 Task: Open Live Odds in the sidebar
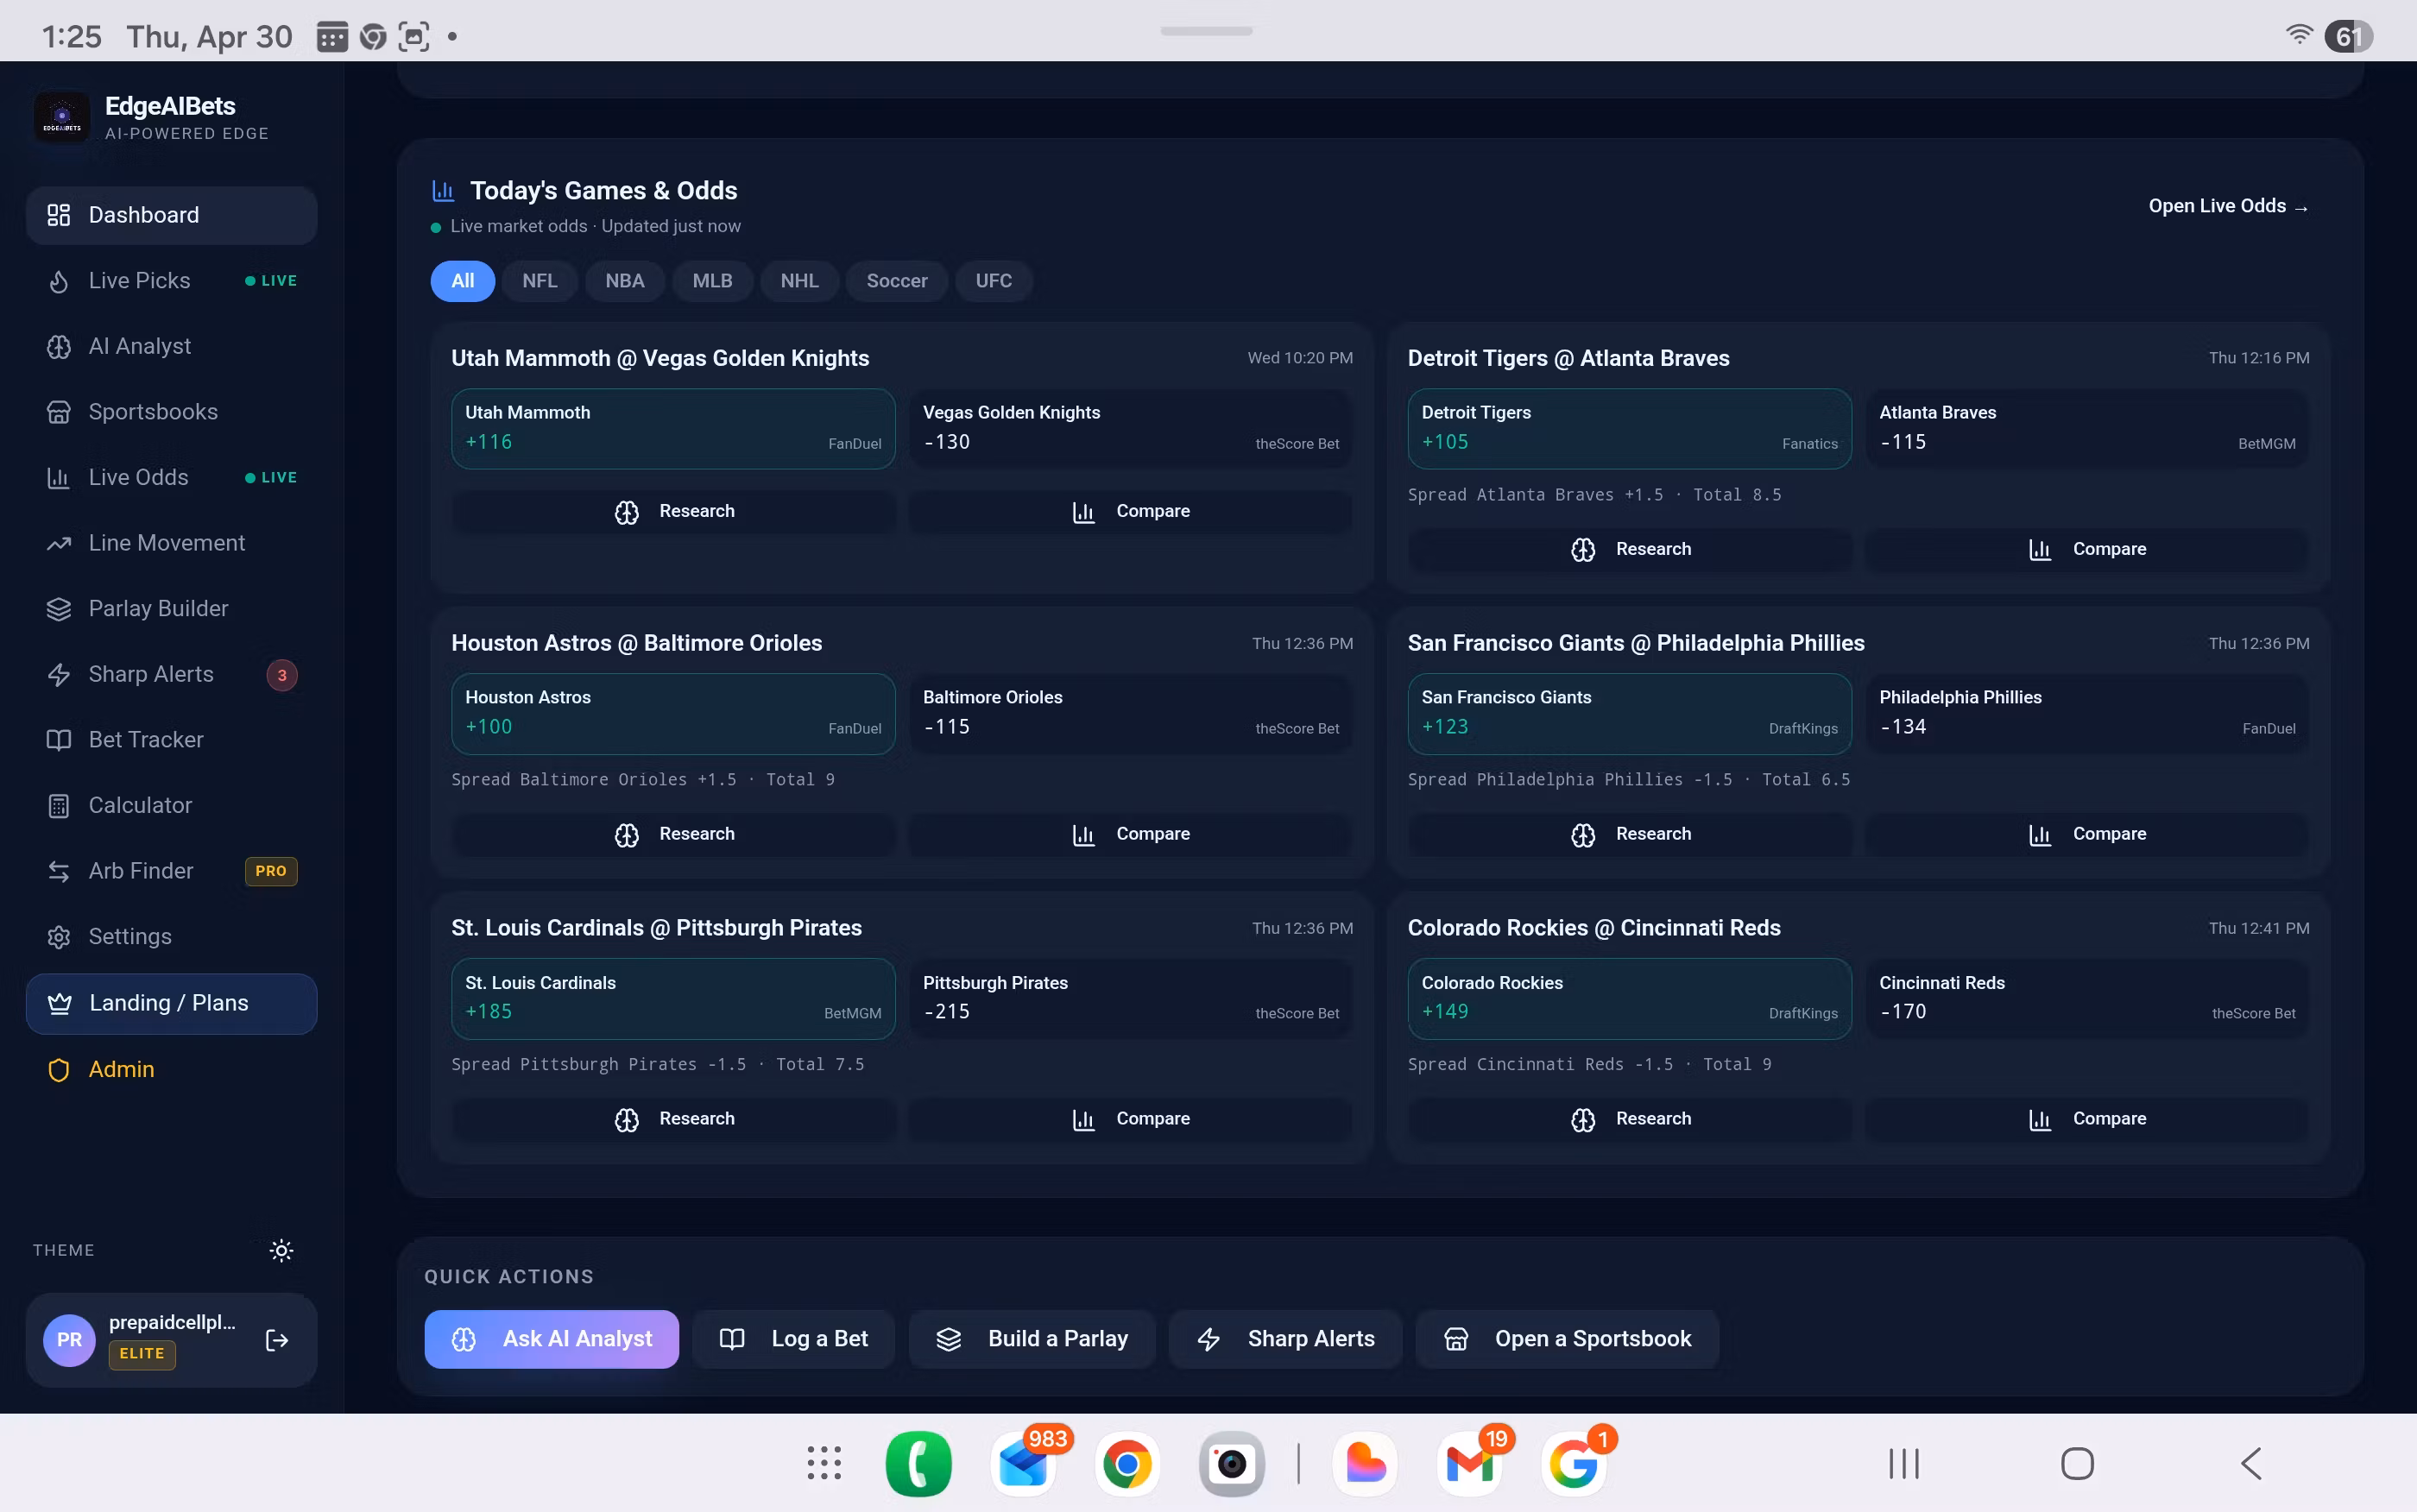tap(171, 478)
